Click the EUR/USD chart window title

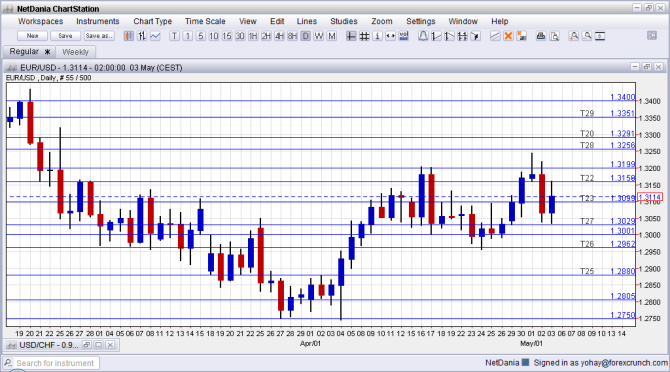[x=101, y=68]
